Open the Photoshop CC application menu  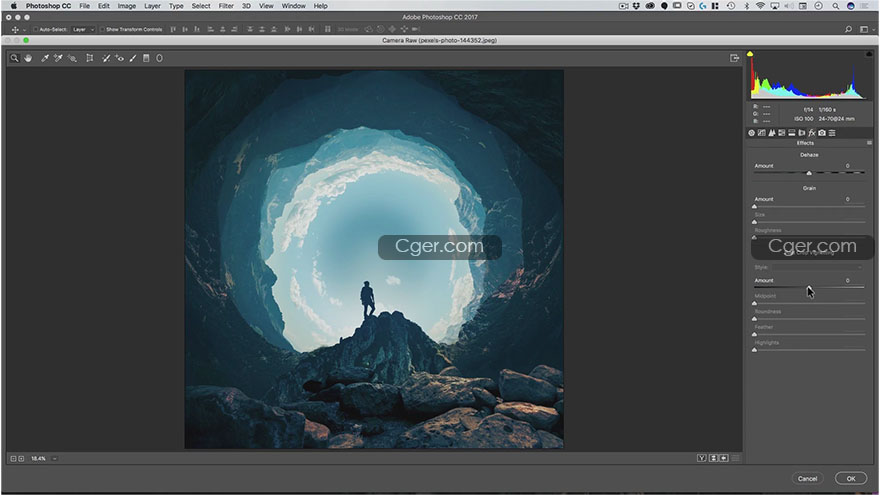48,6
